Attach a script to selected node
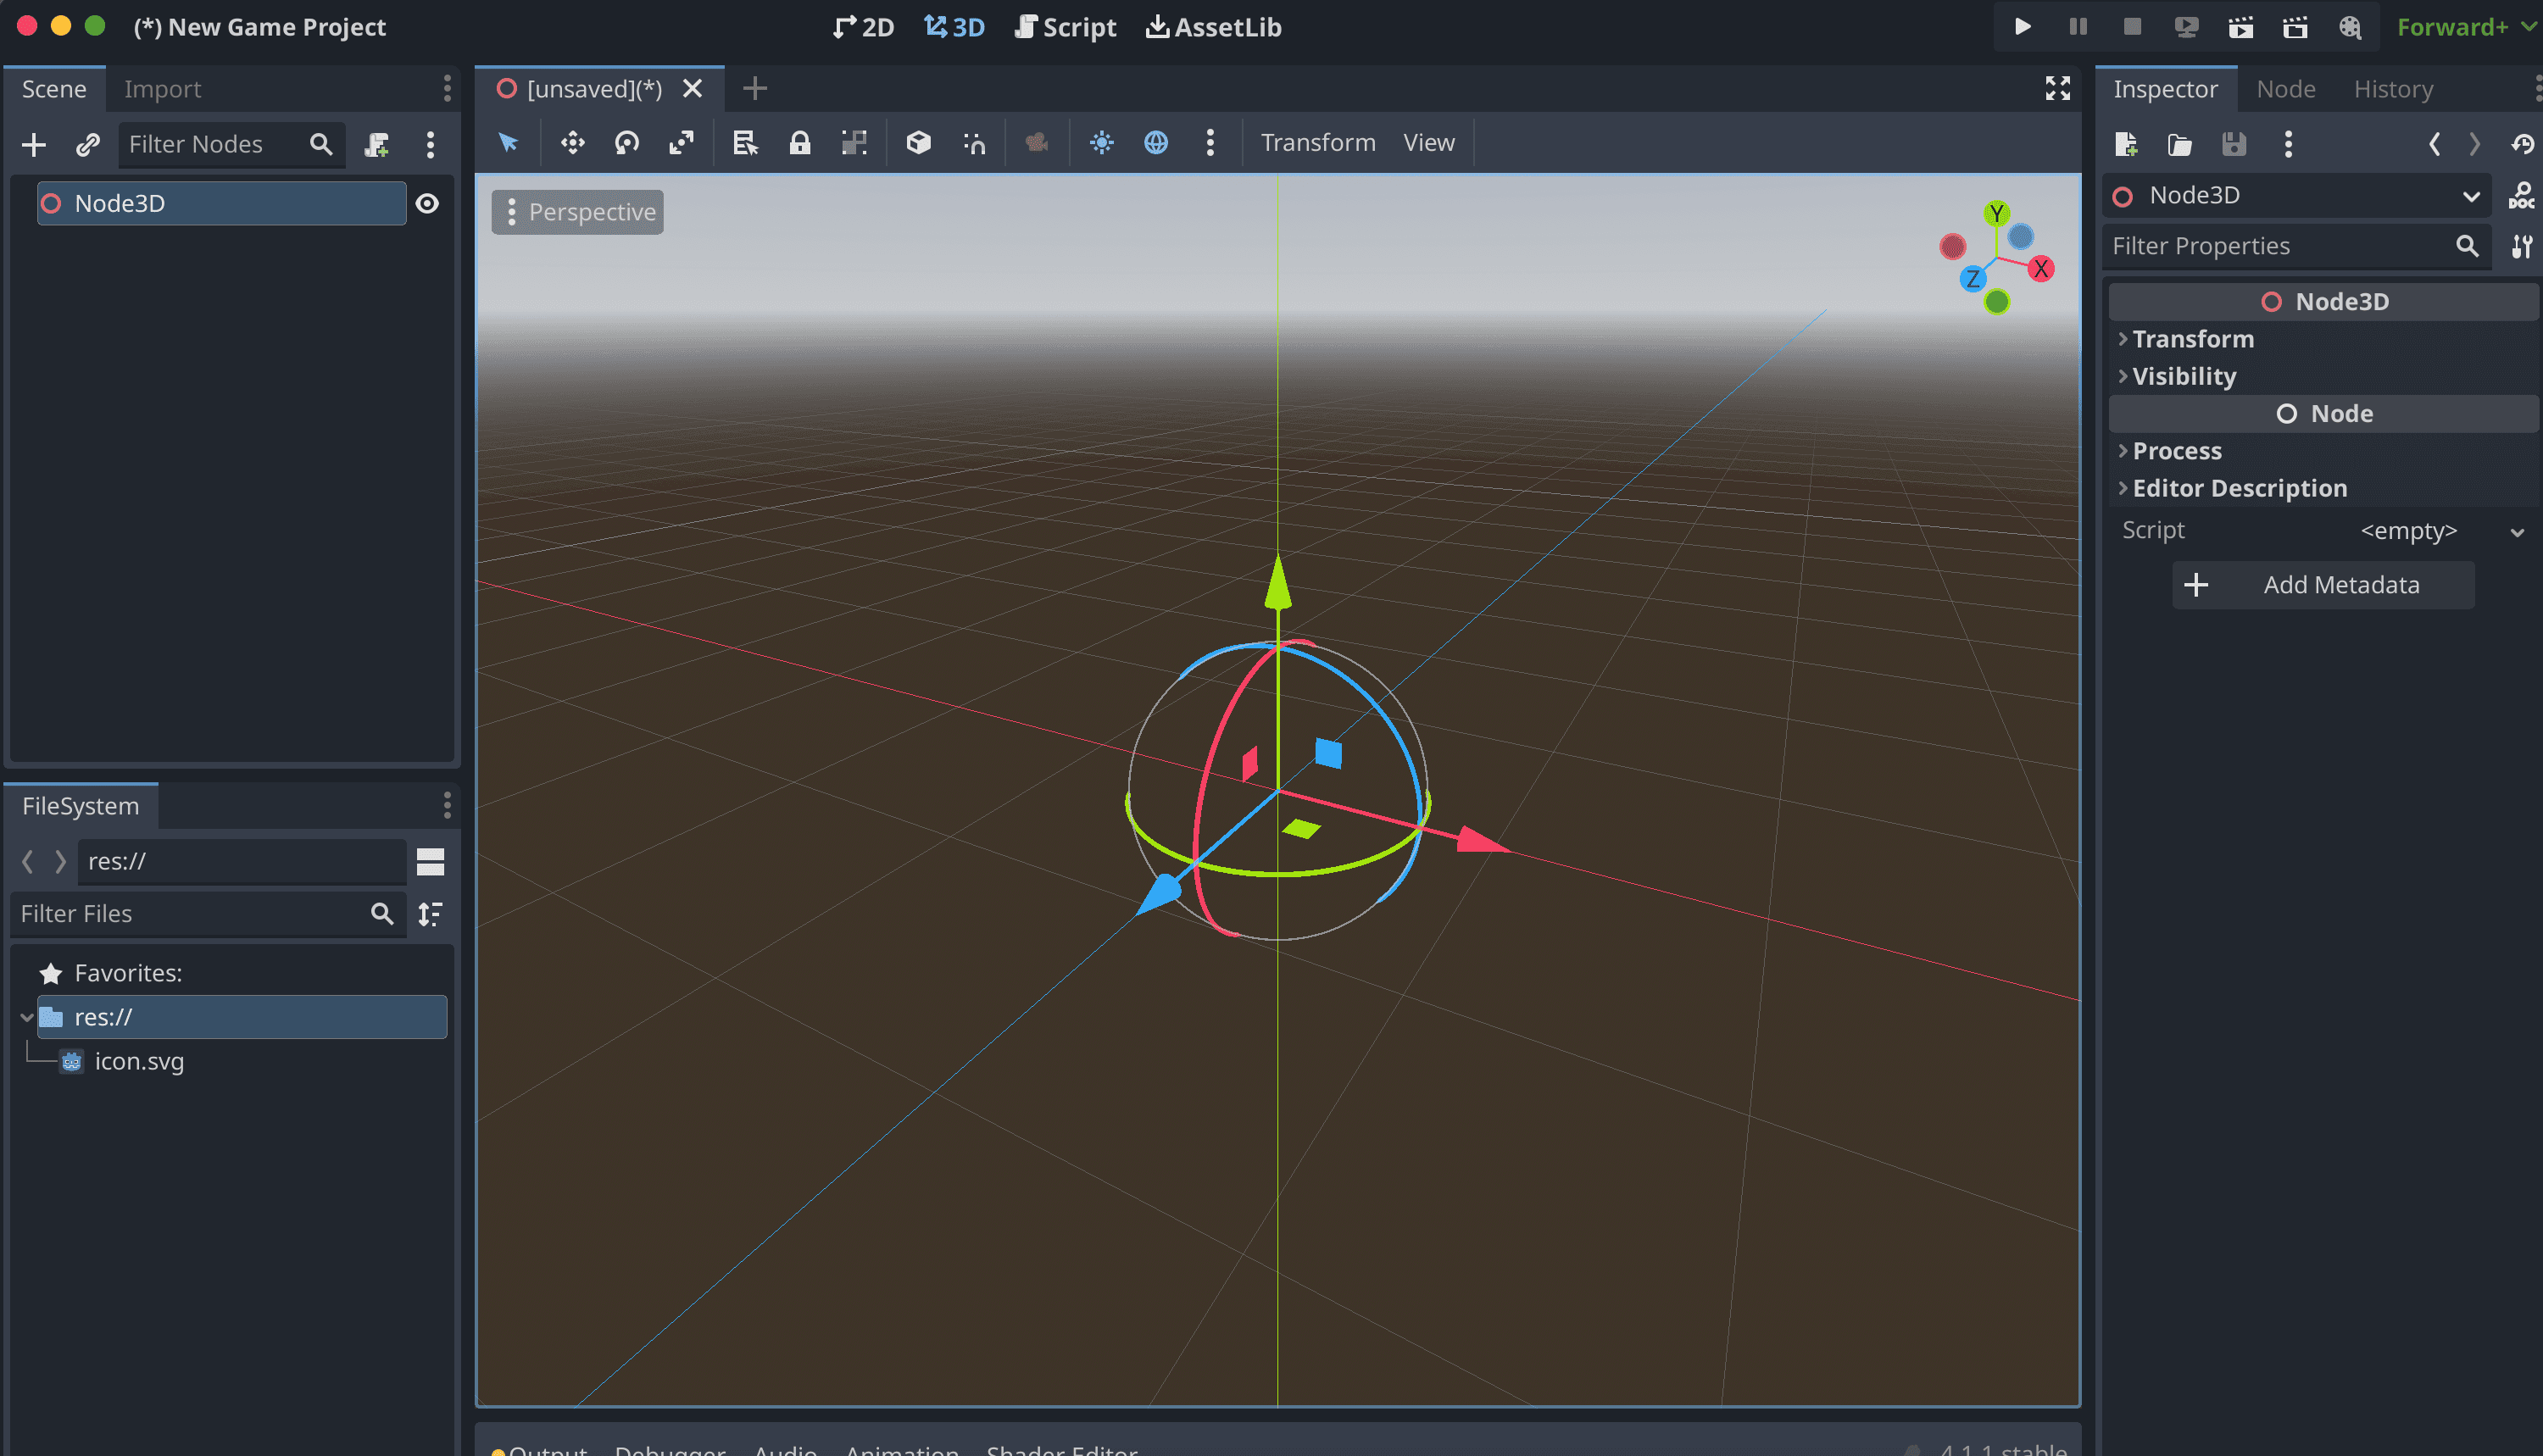 [376, 145]
